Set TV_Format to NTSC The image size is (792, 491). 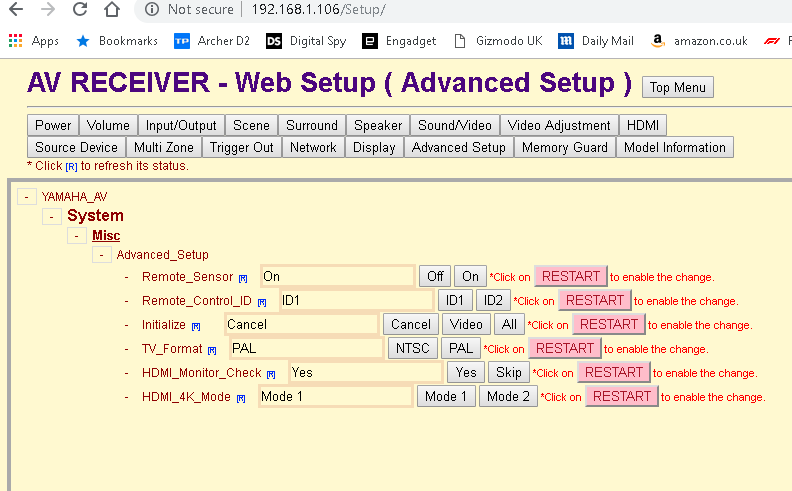pos(412,349)
